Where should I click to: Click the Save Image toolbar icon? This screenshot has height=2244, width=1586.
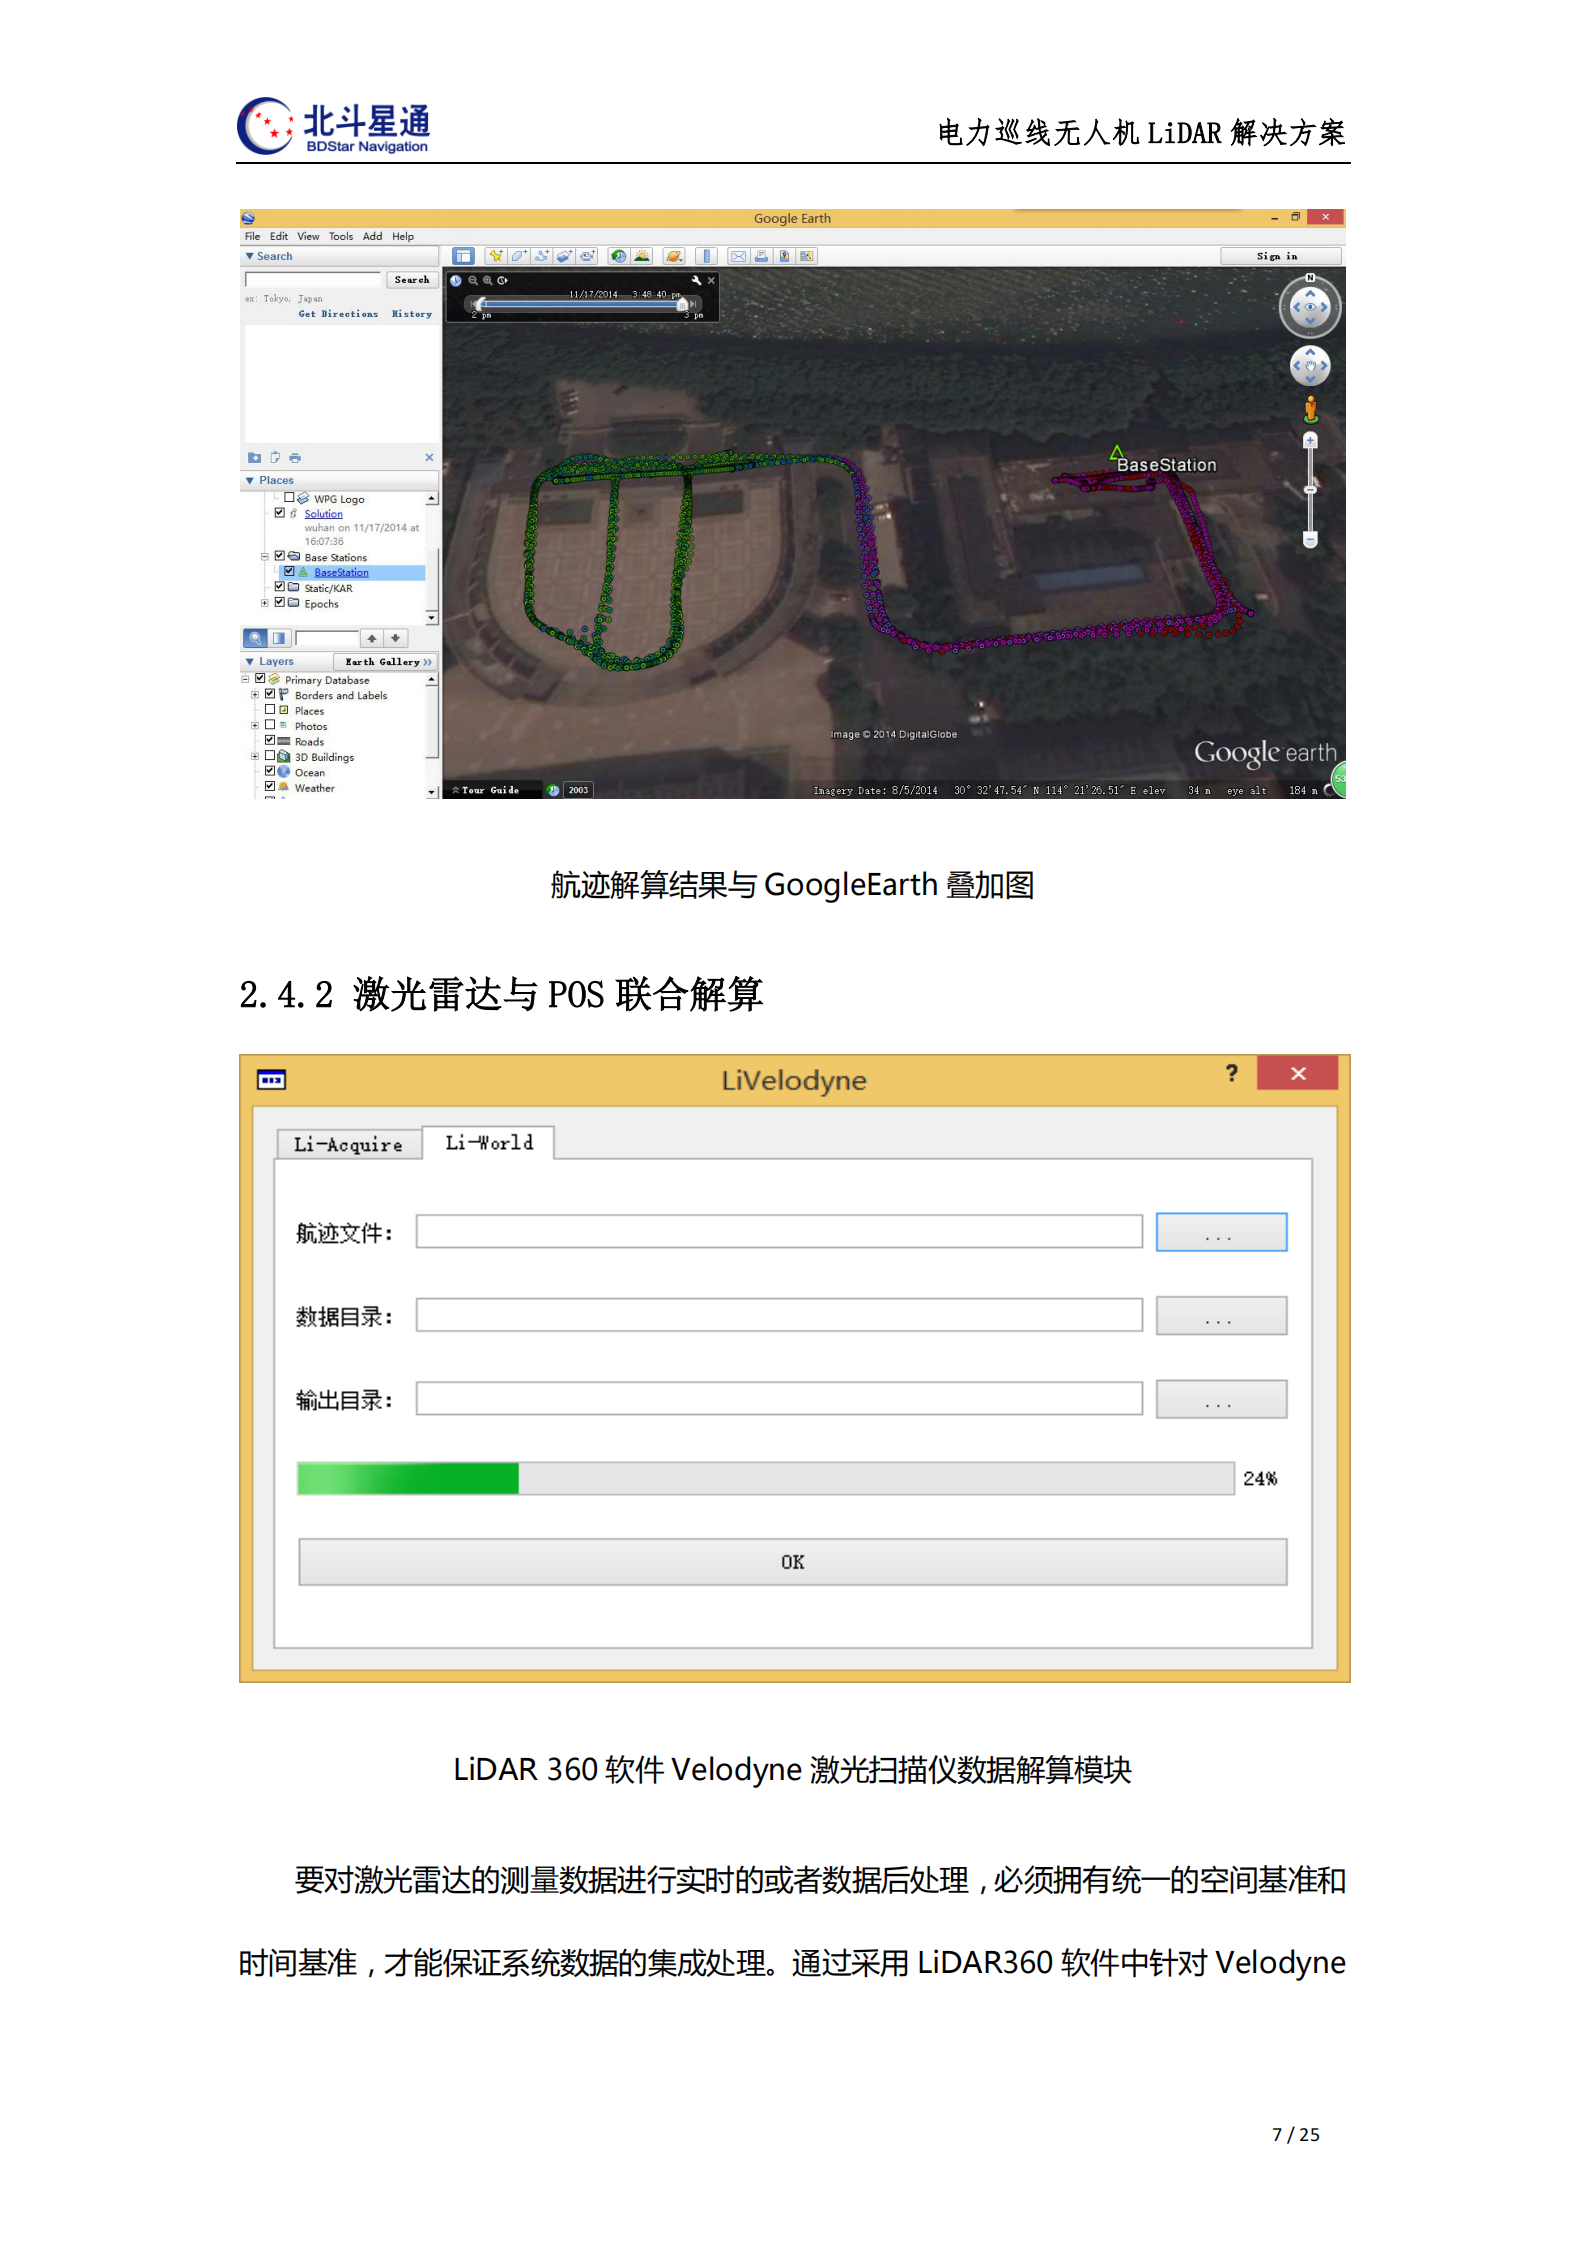pyautogui.click(x=807, y=256)
